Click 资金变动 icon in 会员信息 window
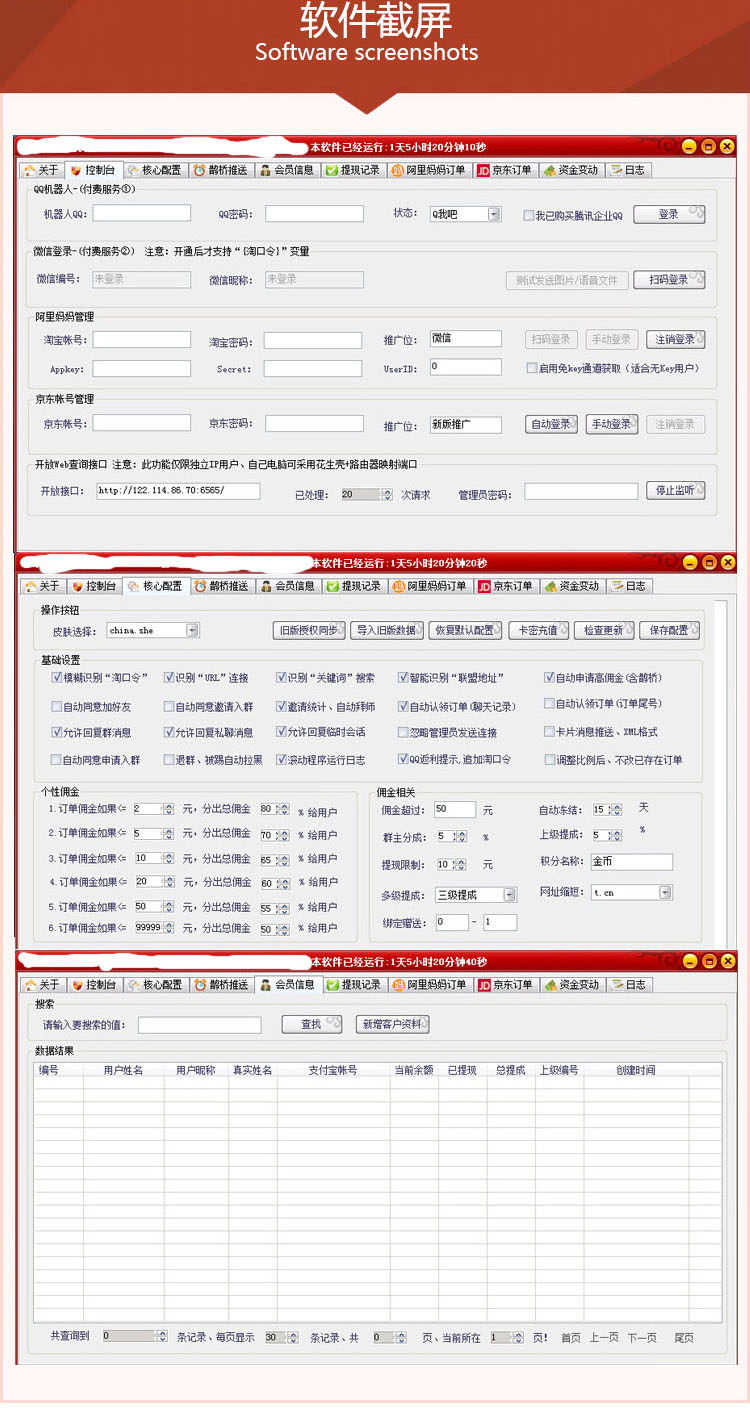Image resolution: width=750 pixels, height=1408 pixels. (549, 985)
